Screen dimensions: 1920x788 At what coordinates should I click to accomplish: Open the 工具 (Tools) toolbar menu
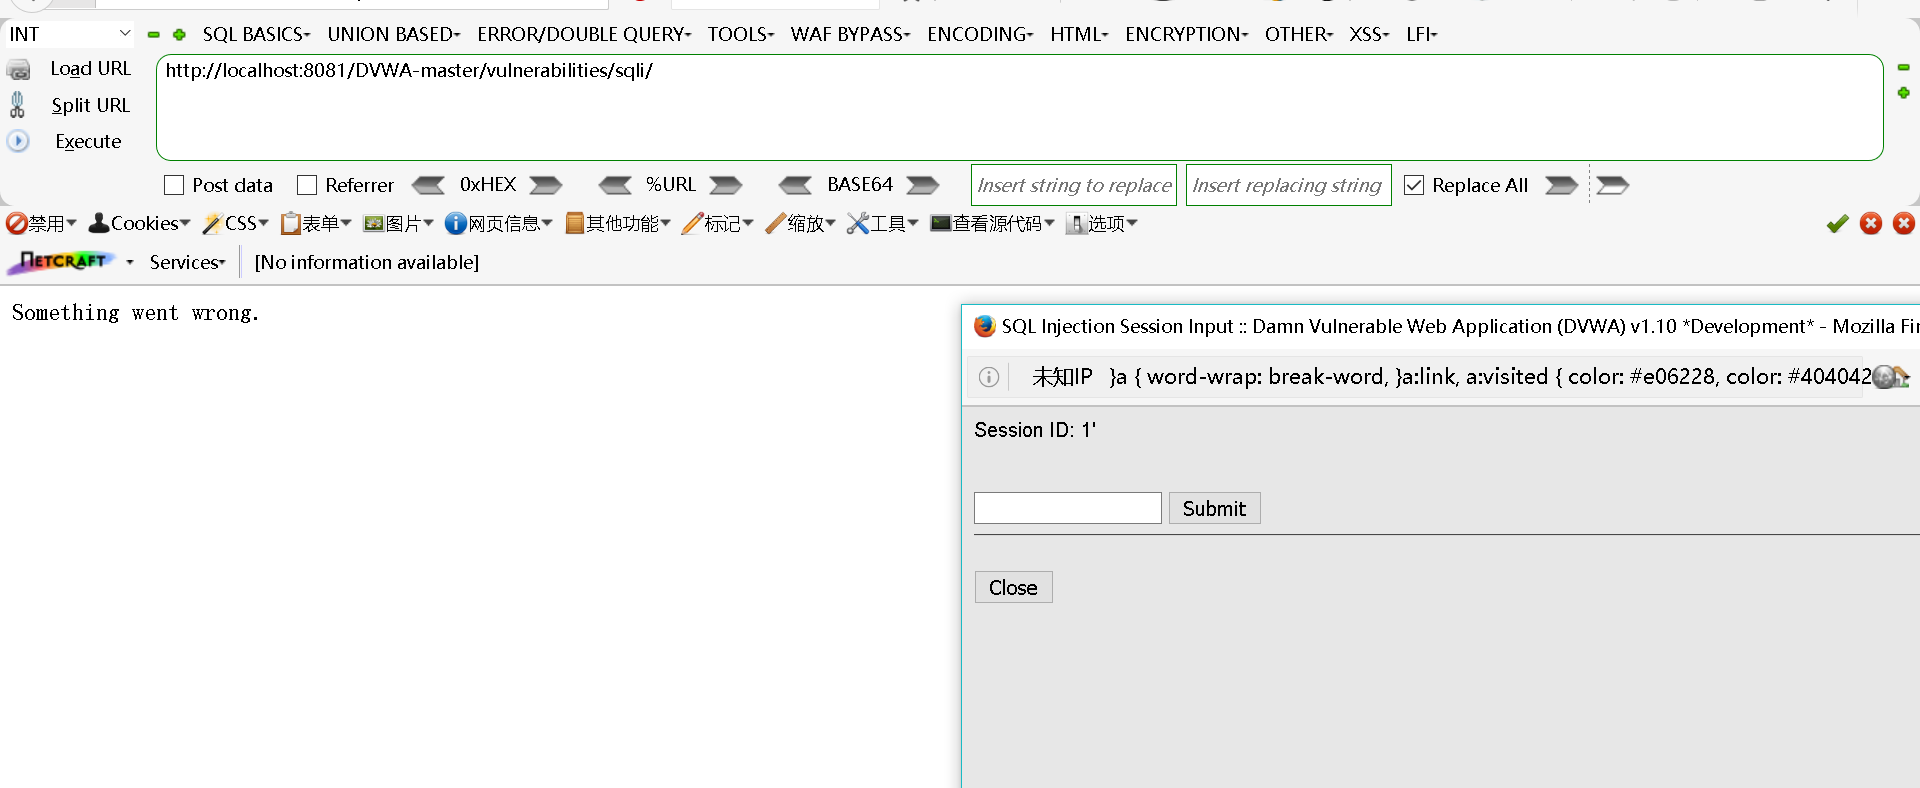tap(882, 224)
